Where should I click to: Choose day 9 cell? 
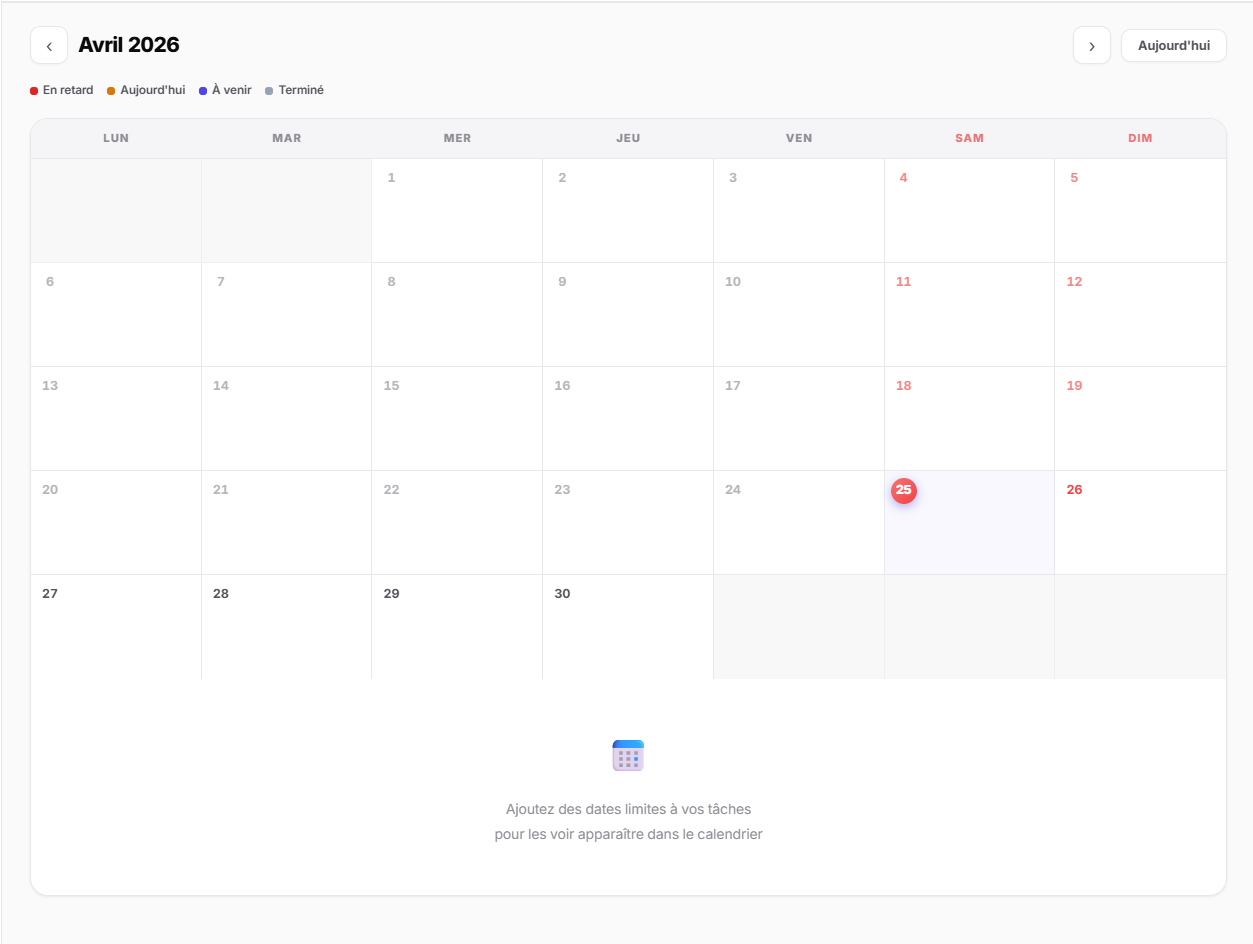628,315
